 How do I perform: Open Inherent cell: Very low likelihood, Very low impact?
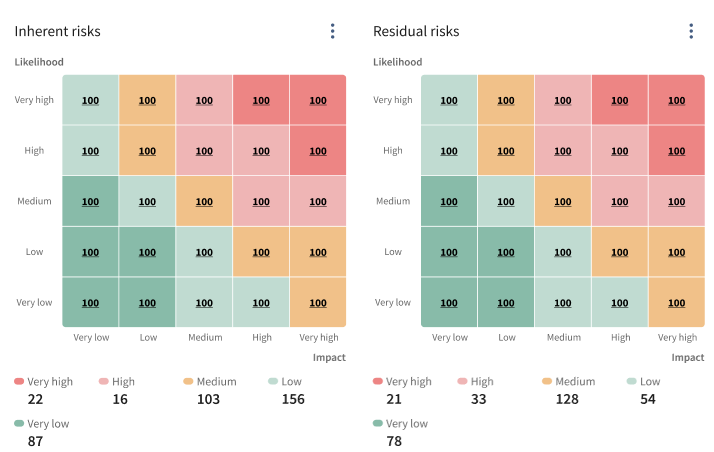[x=90, y=302]
